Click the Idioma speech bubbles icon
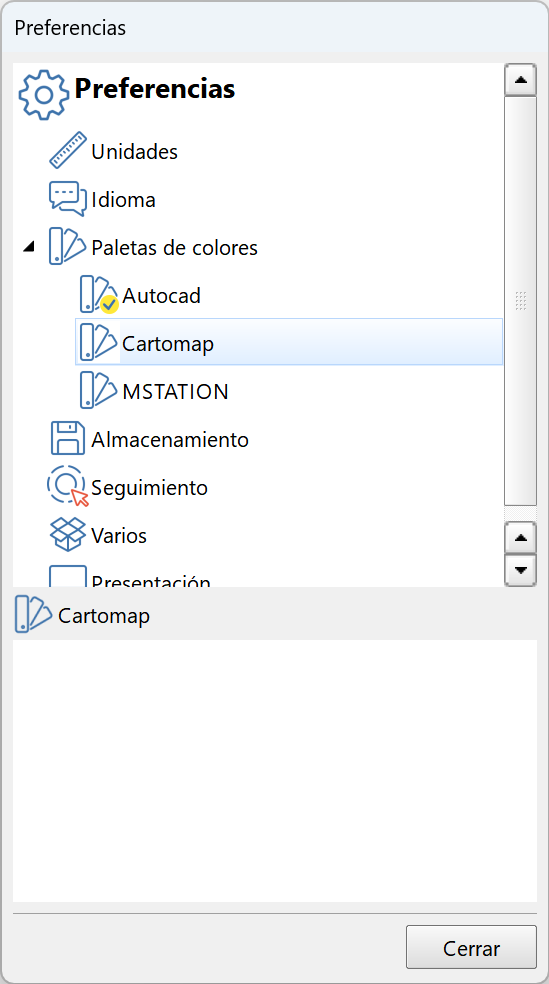Screen dimensions: 549x984 (x=68, y=199)
